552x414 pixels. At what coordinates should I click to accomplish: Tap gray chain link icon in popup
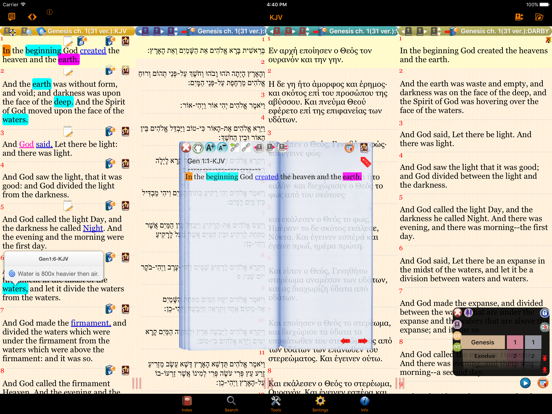coord(246,148)
